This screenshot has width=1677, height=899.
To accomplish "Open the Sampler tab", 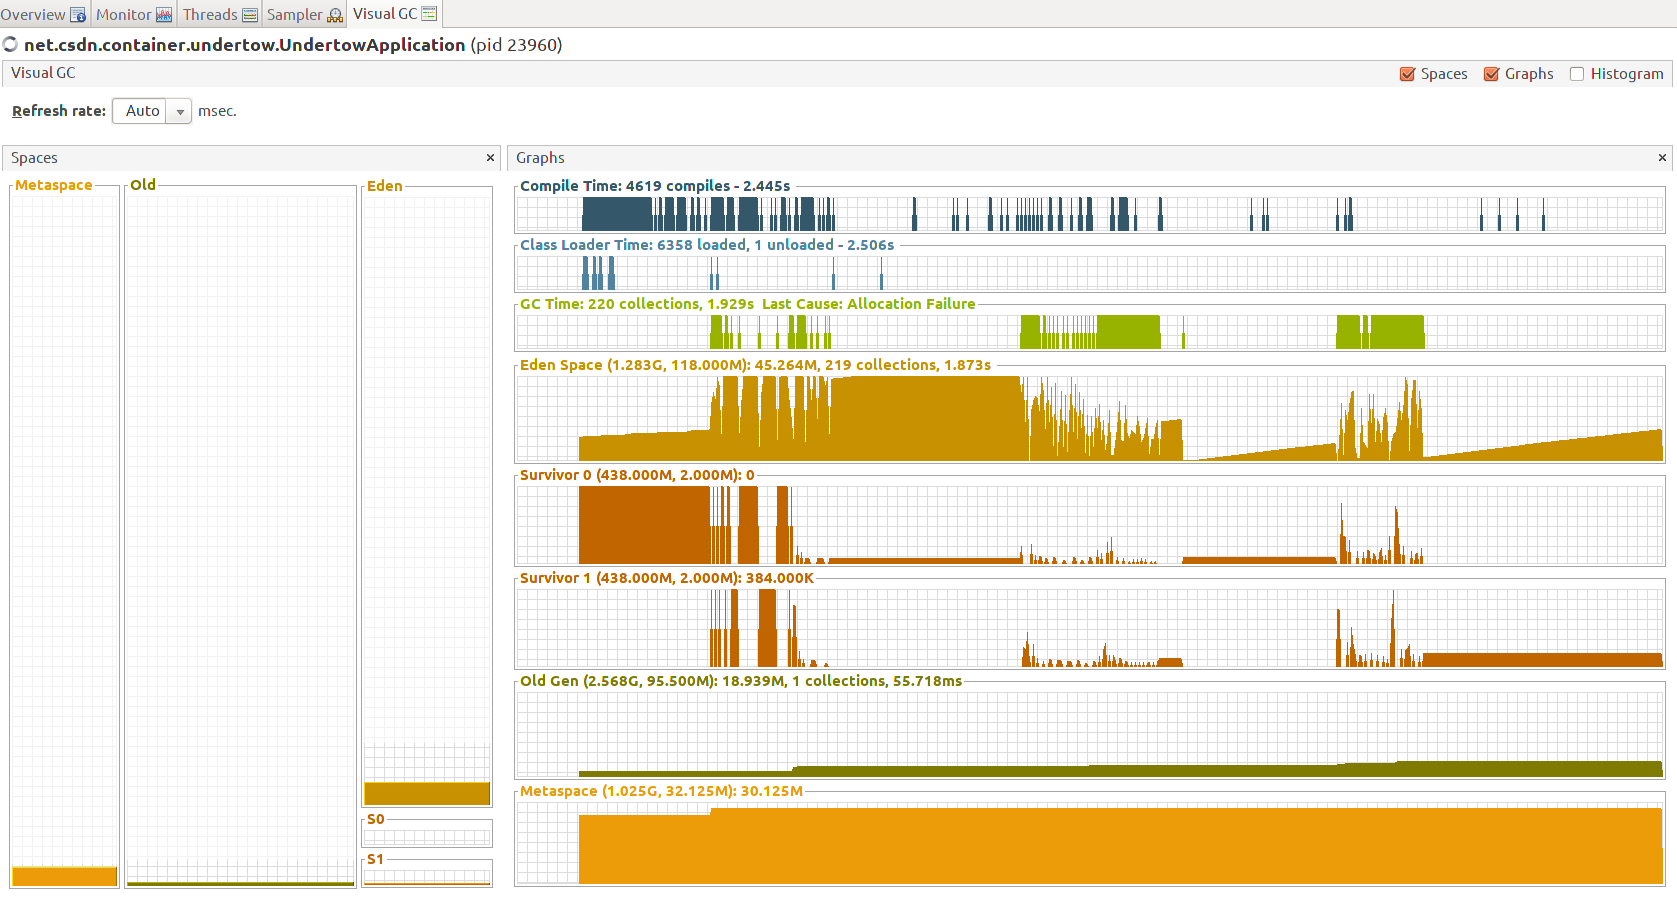I will click(x=294, y=15).
